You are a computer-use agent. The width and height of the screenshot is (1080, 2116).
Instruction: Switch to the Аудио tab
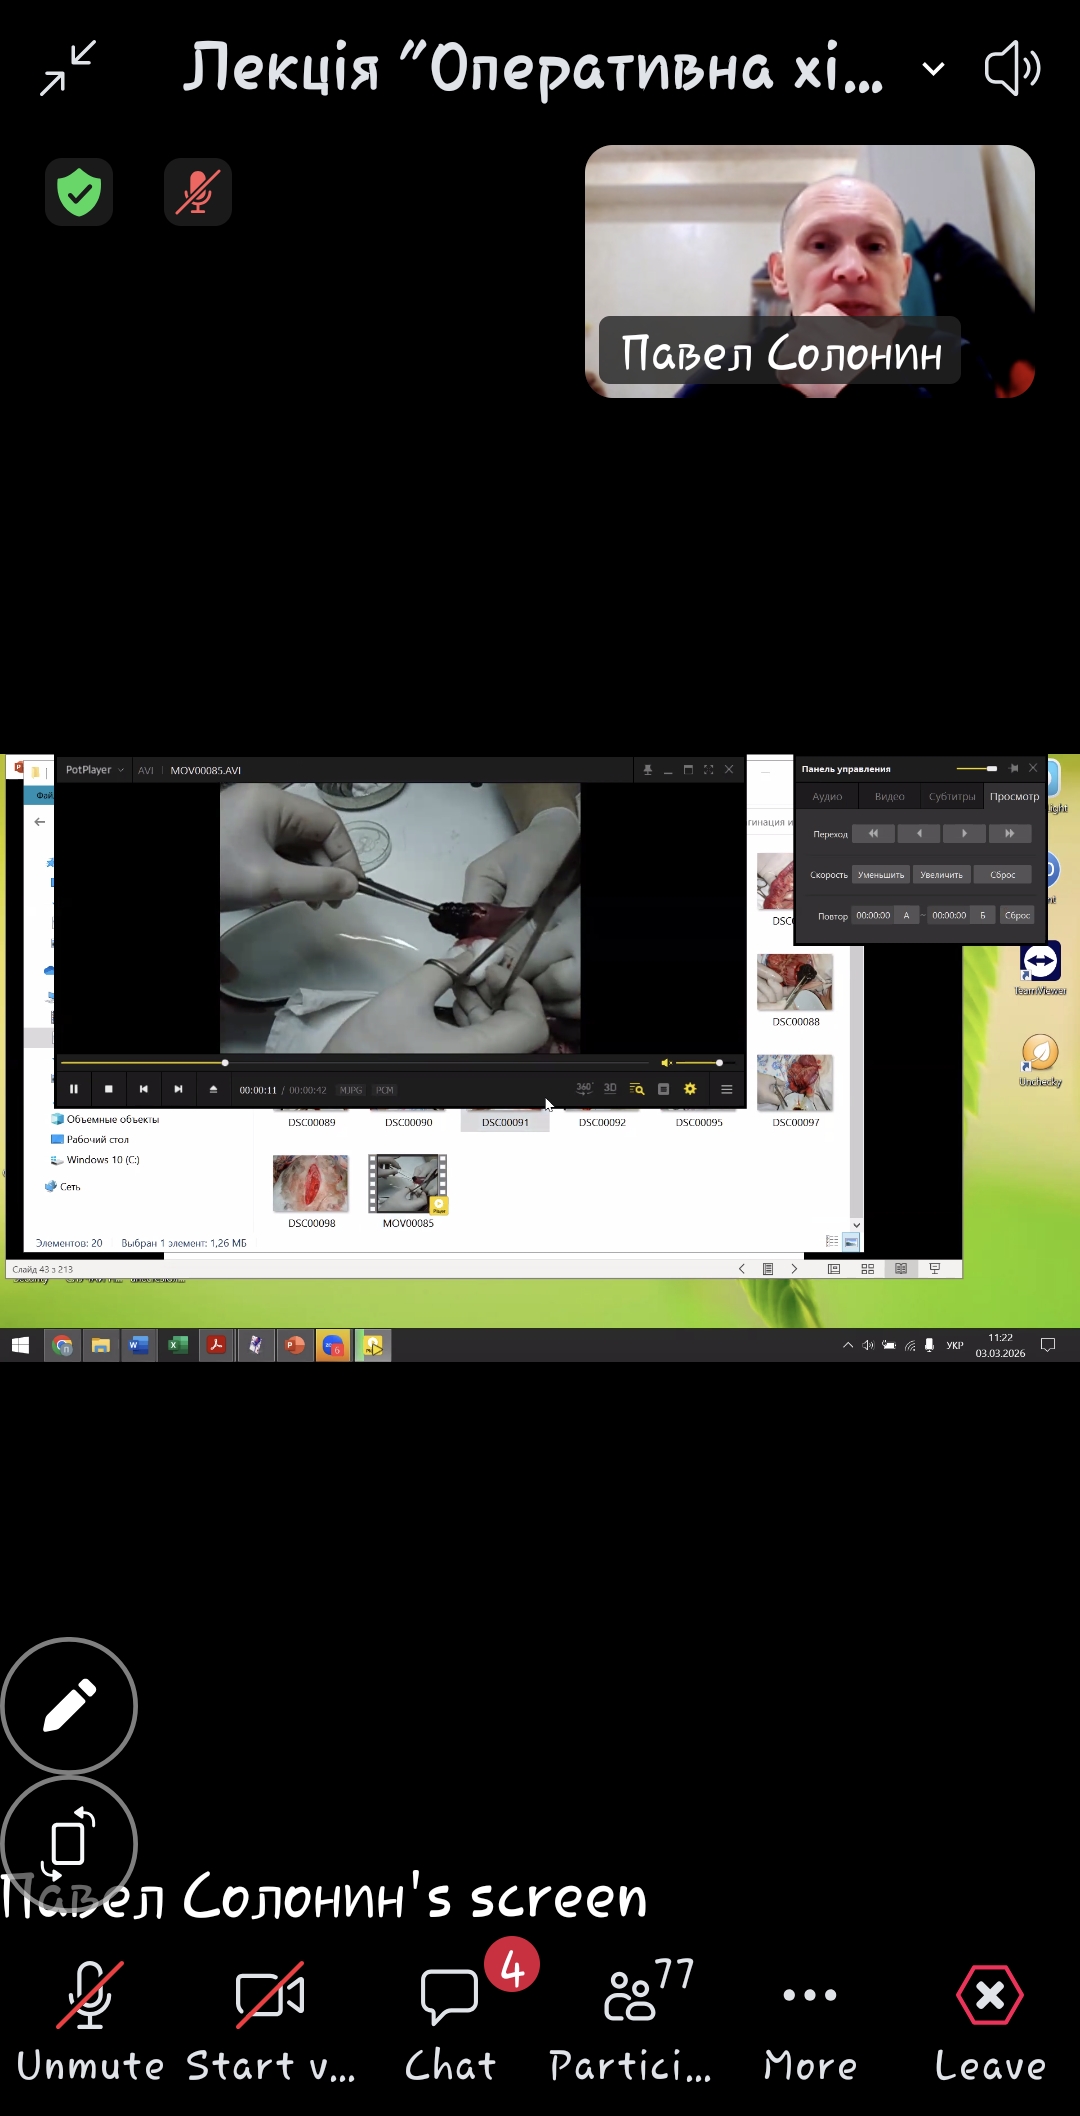click(x=827, y=796)
